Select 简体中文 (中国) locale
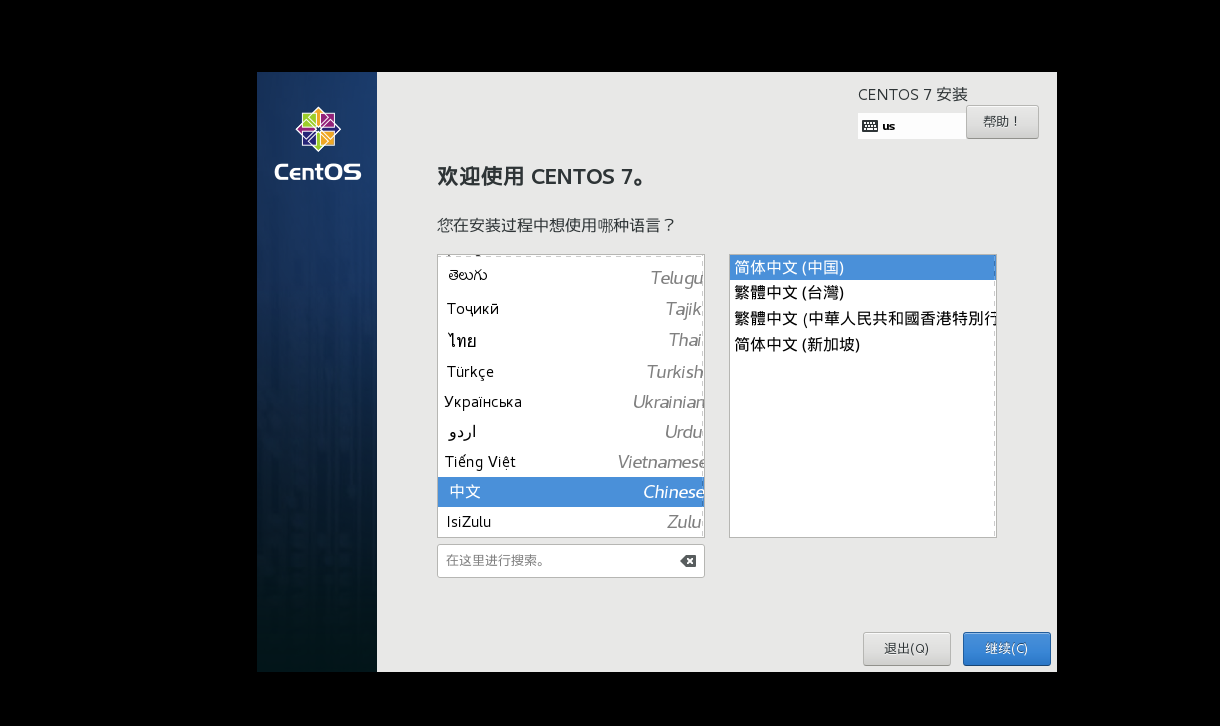Viewport: 1220px width, 726px height. pos(861,267)
